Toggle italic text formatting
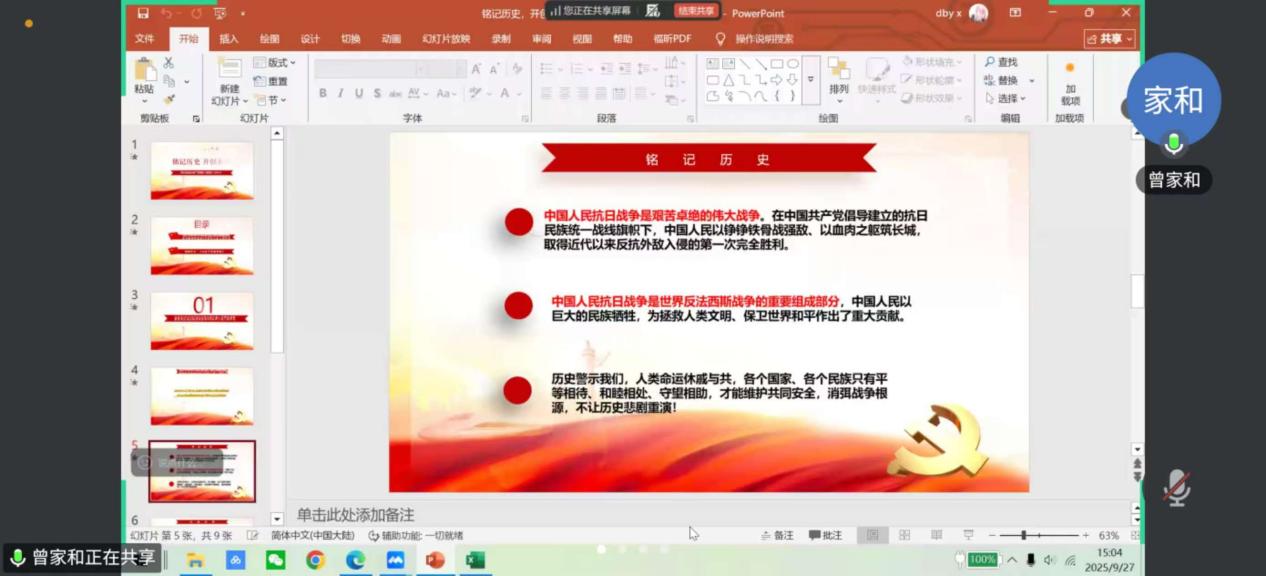 tap(341, 93)
